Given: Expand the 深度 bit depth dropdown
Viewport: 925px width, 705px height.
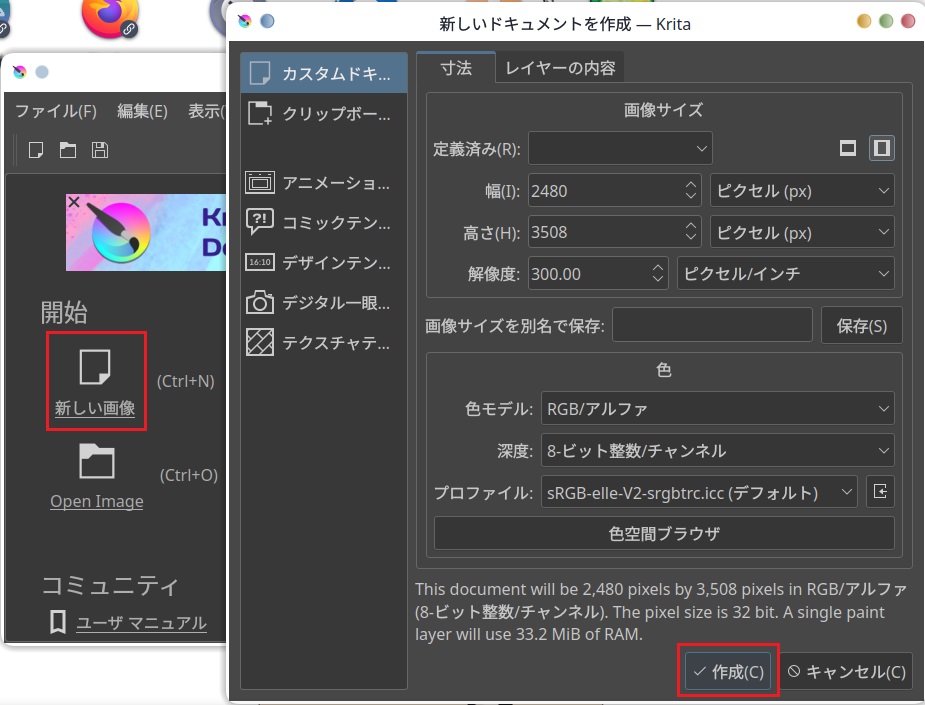Looking at the screenshot, I should tap(717, 450).
